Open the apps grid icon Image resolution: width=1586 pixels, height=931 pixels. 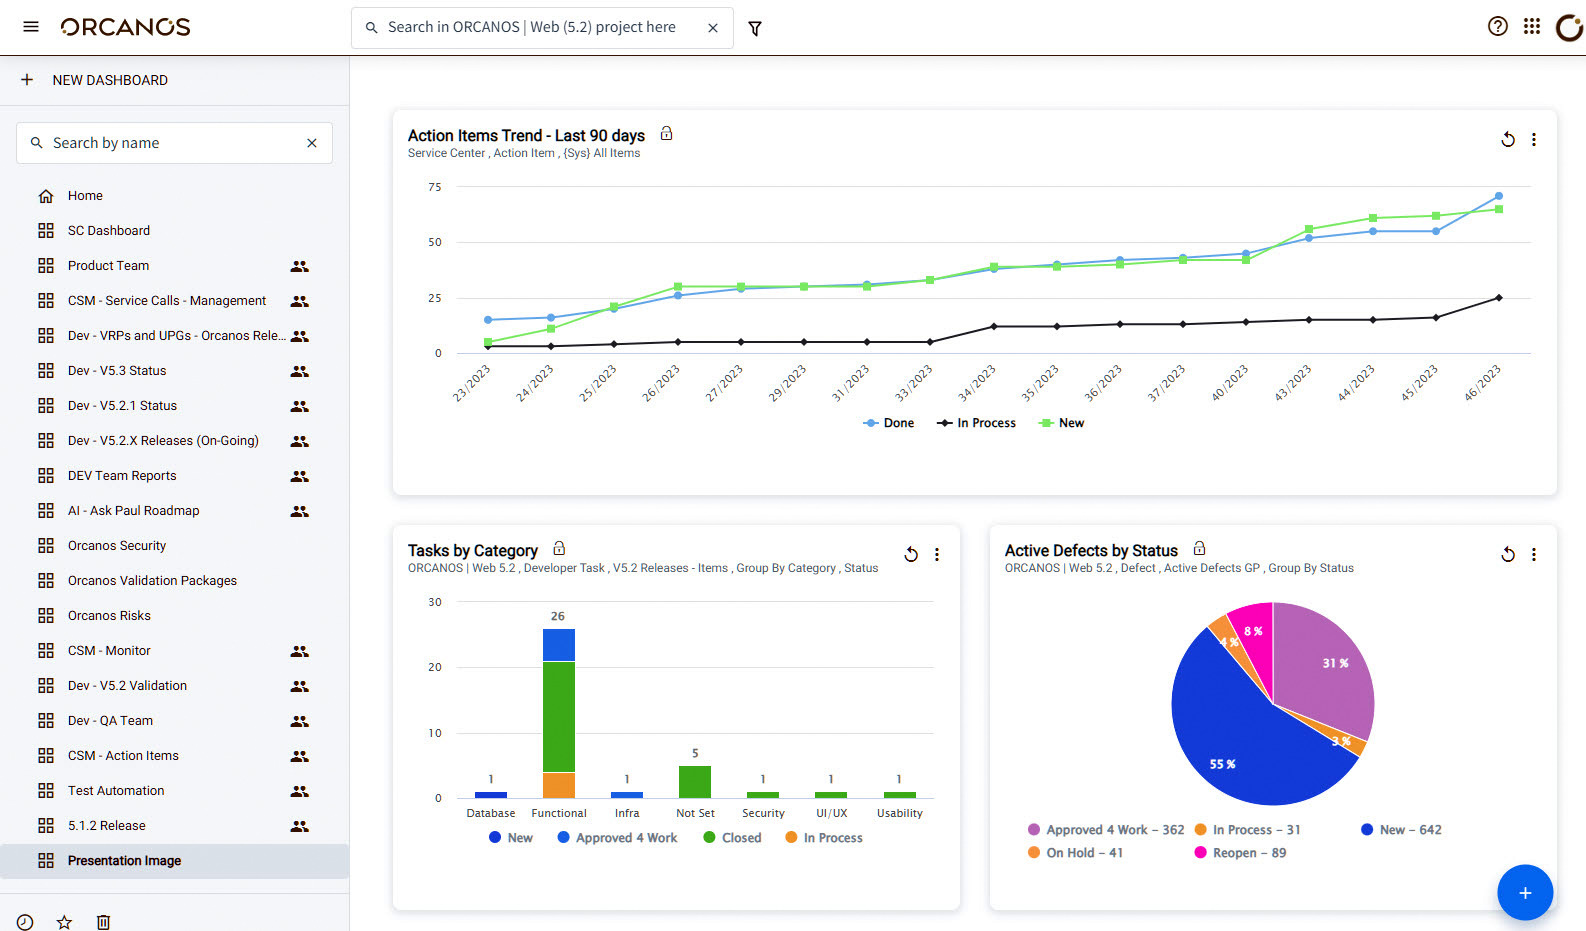pos(1532,27)
